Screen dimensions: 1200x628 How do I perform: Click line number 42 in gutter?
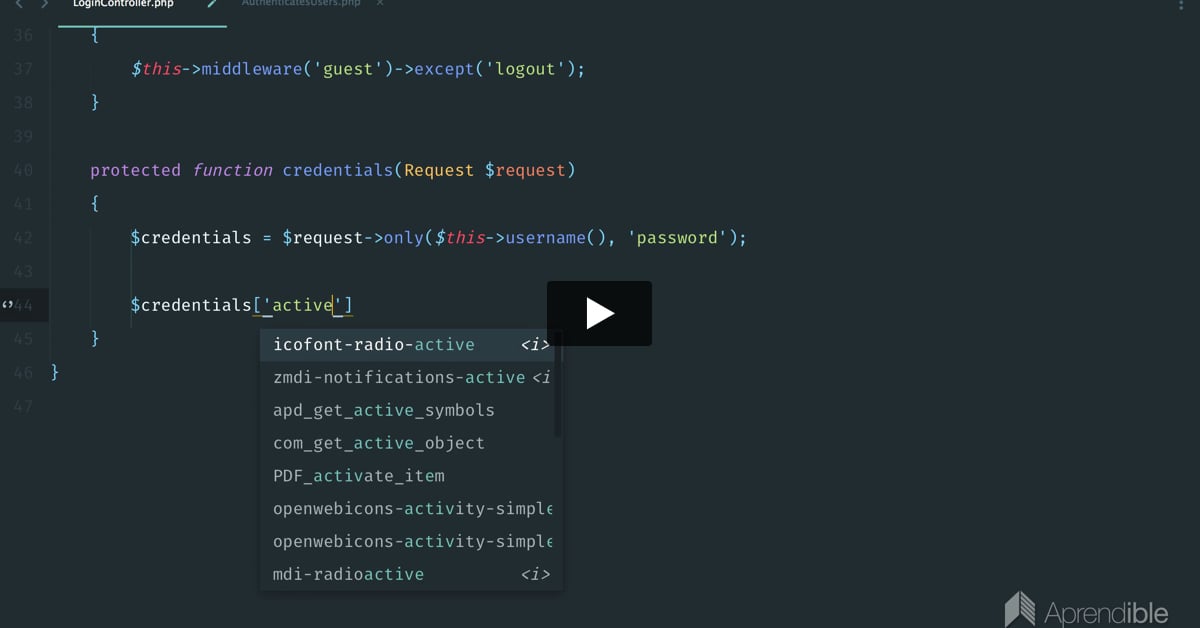coord(24,238)
